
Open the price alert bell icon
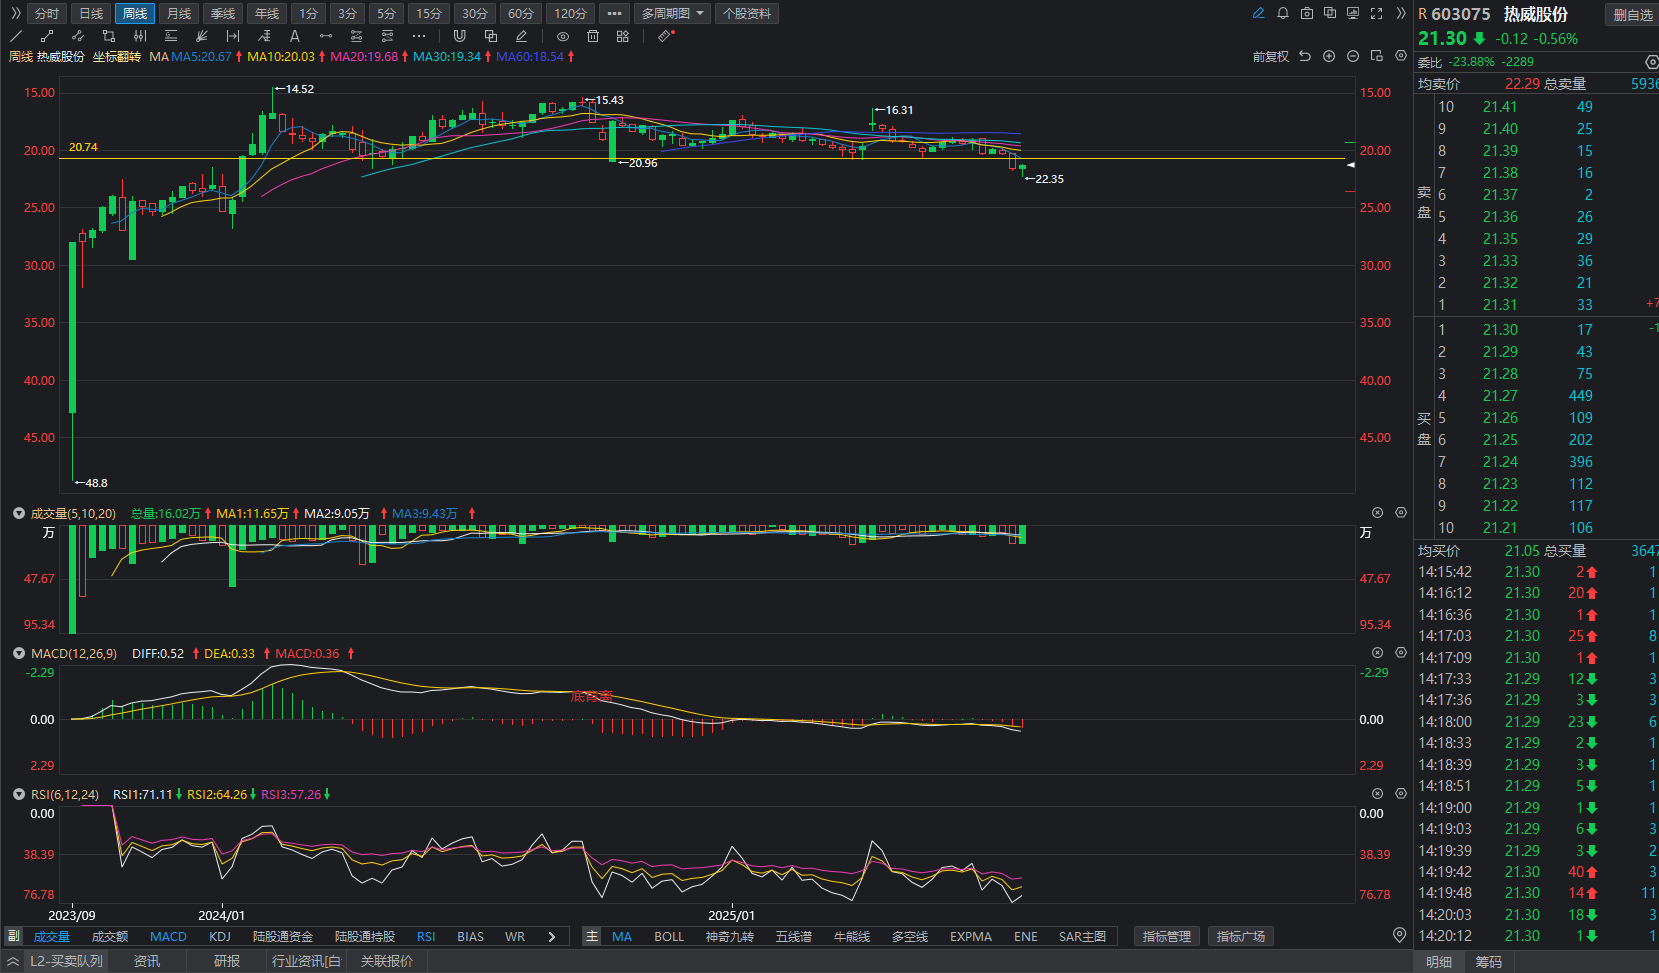click(1283, 13)
